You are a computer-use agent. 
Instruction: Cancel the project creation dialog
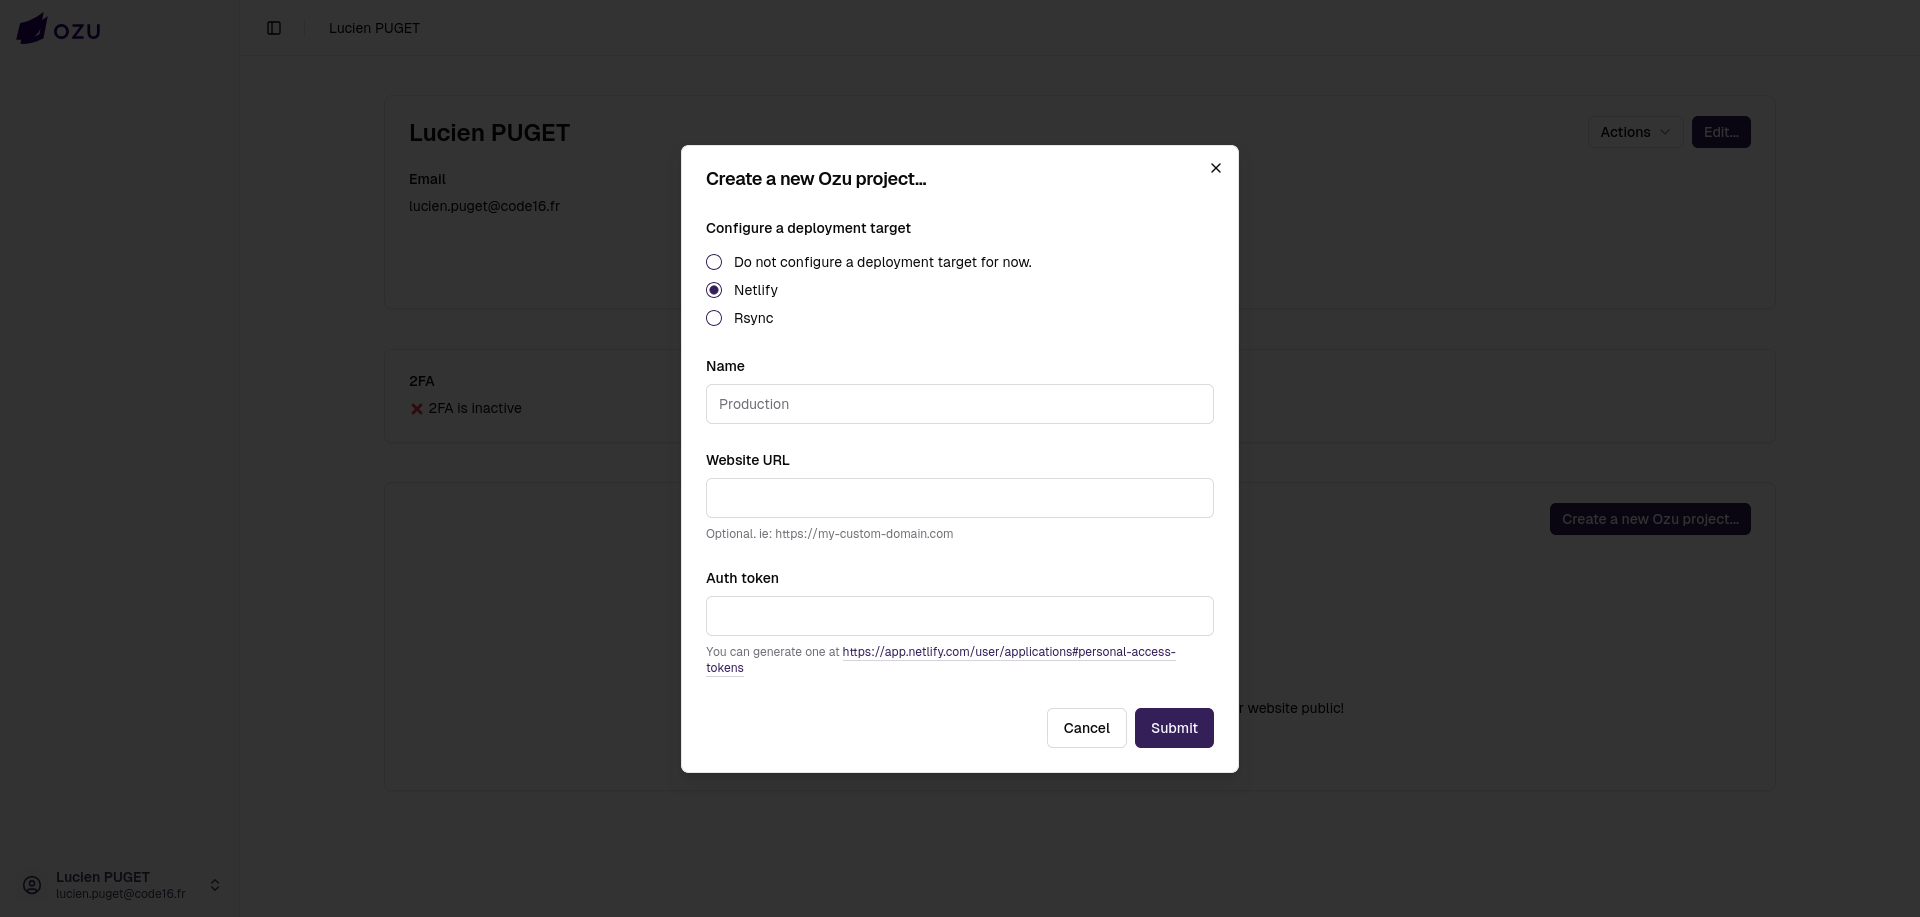pyautogui.click(x=1086, y=728)
